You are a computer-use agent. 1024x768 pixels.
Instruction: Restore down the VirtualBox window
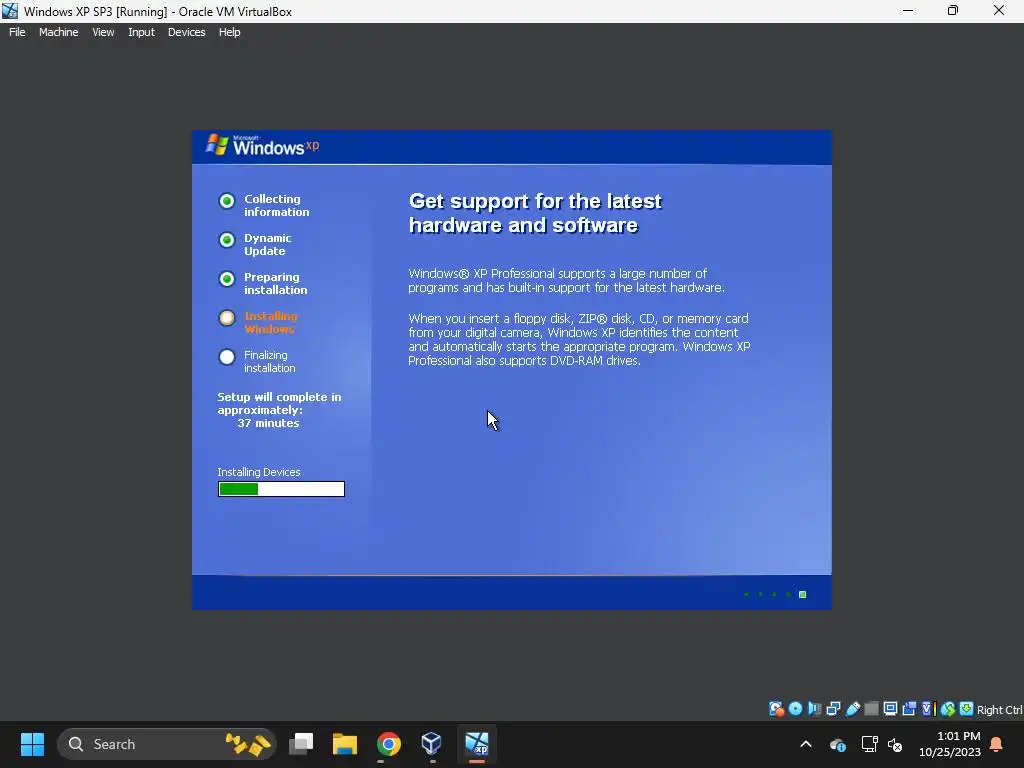coord(953,11)
